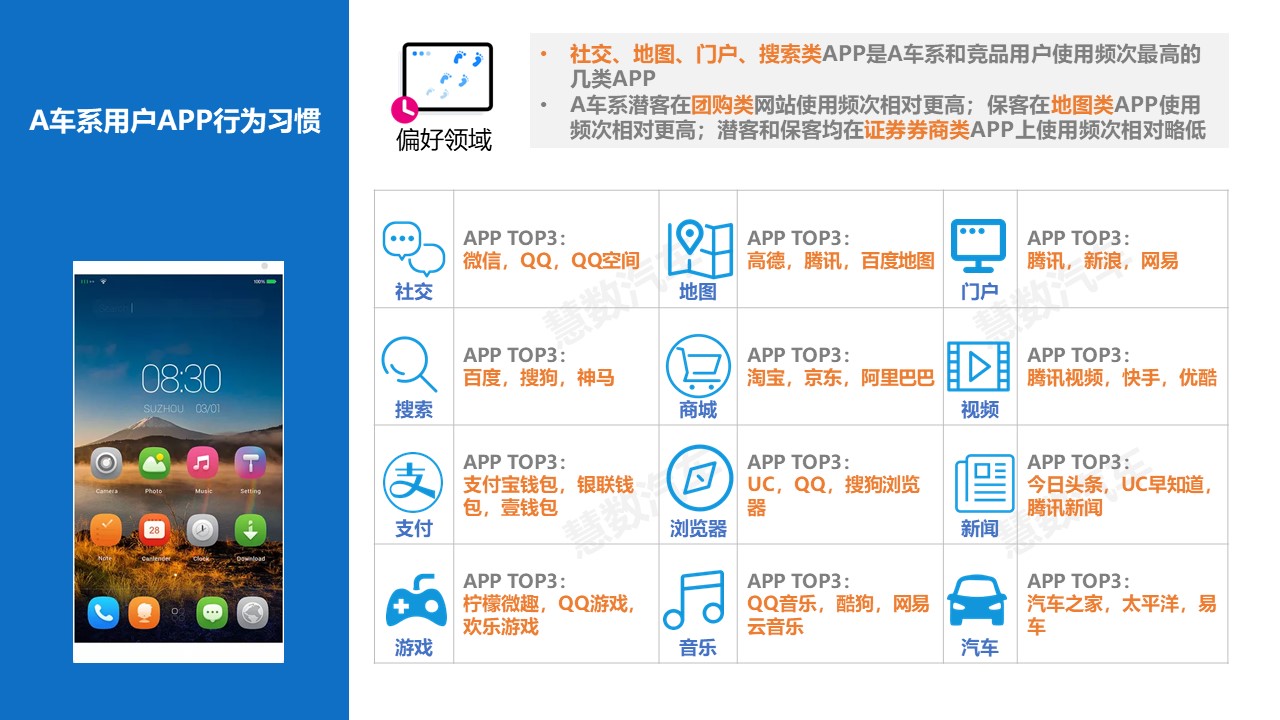Image resolution: width=1280 pixels, height=720 pixels.
Task: Click the first bullet starting with 社交、地图、门户
Action: (884, 66)
